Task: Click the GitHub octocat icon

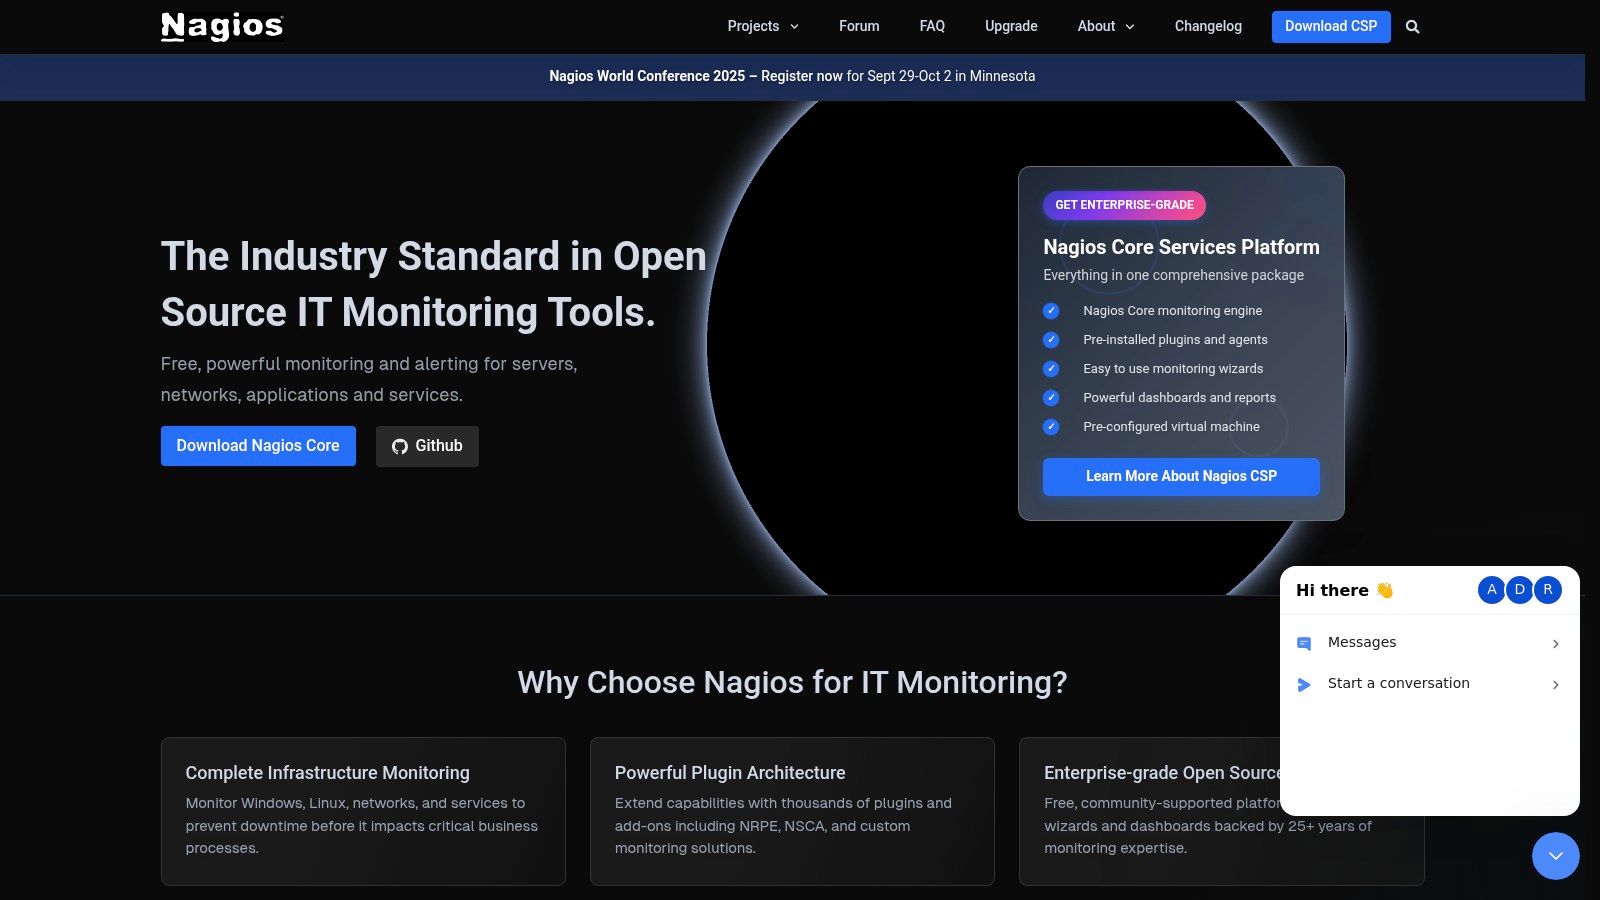Action: 399,446
